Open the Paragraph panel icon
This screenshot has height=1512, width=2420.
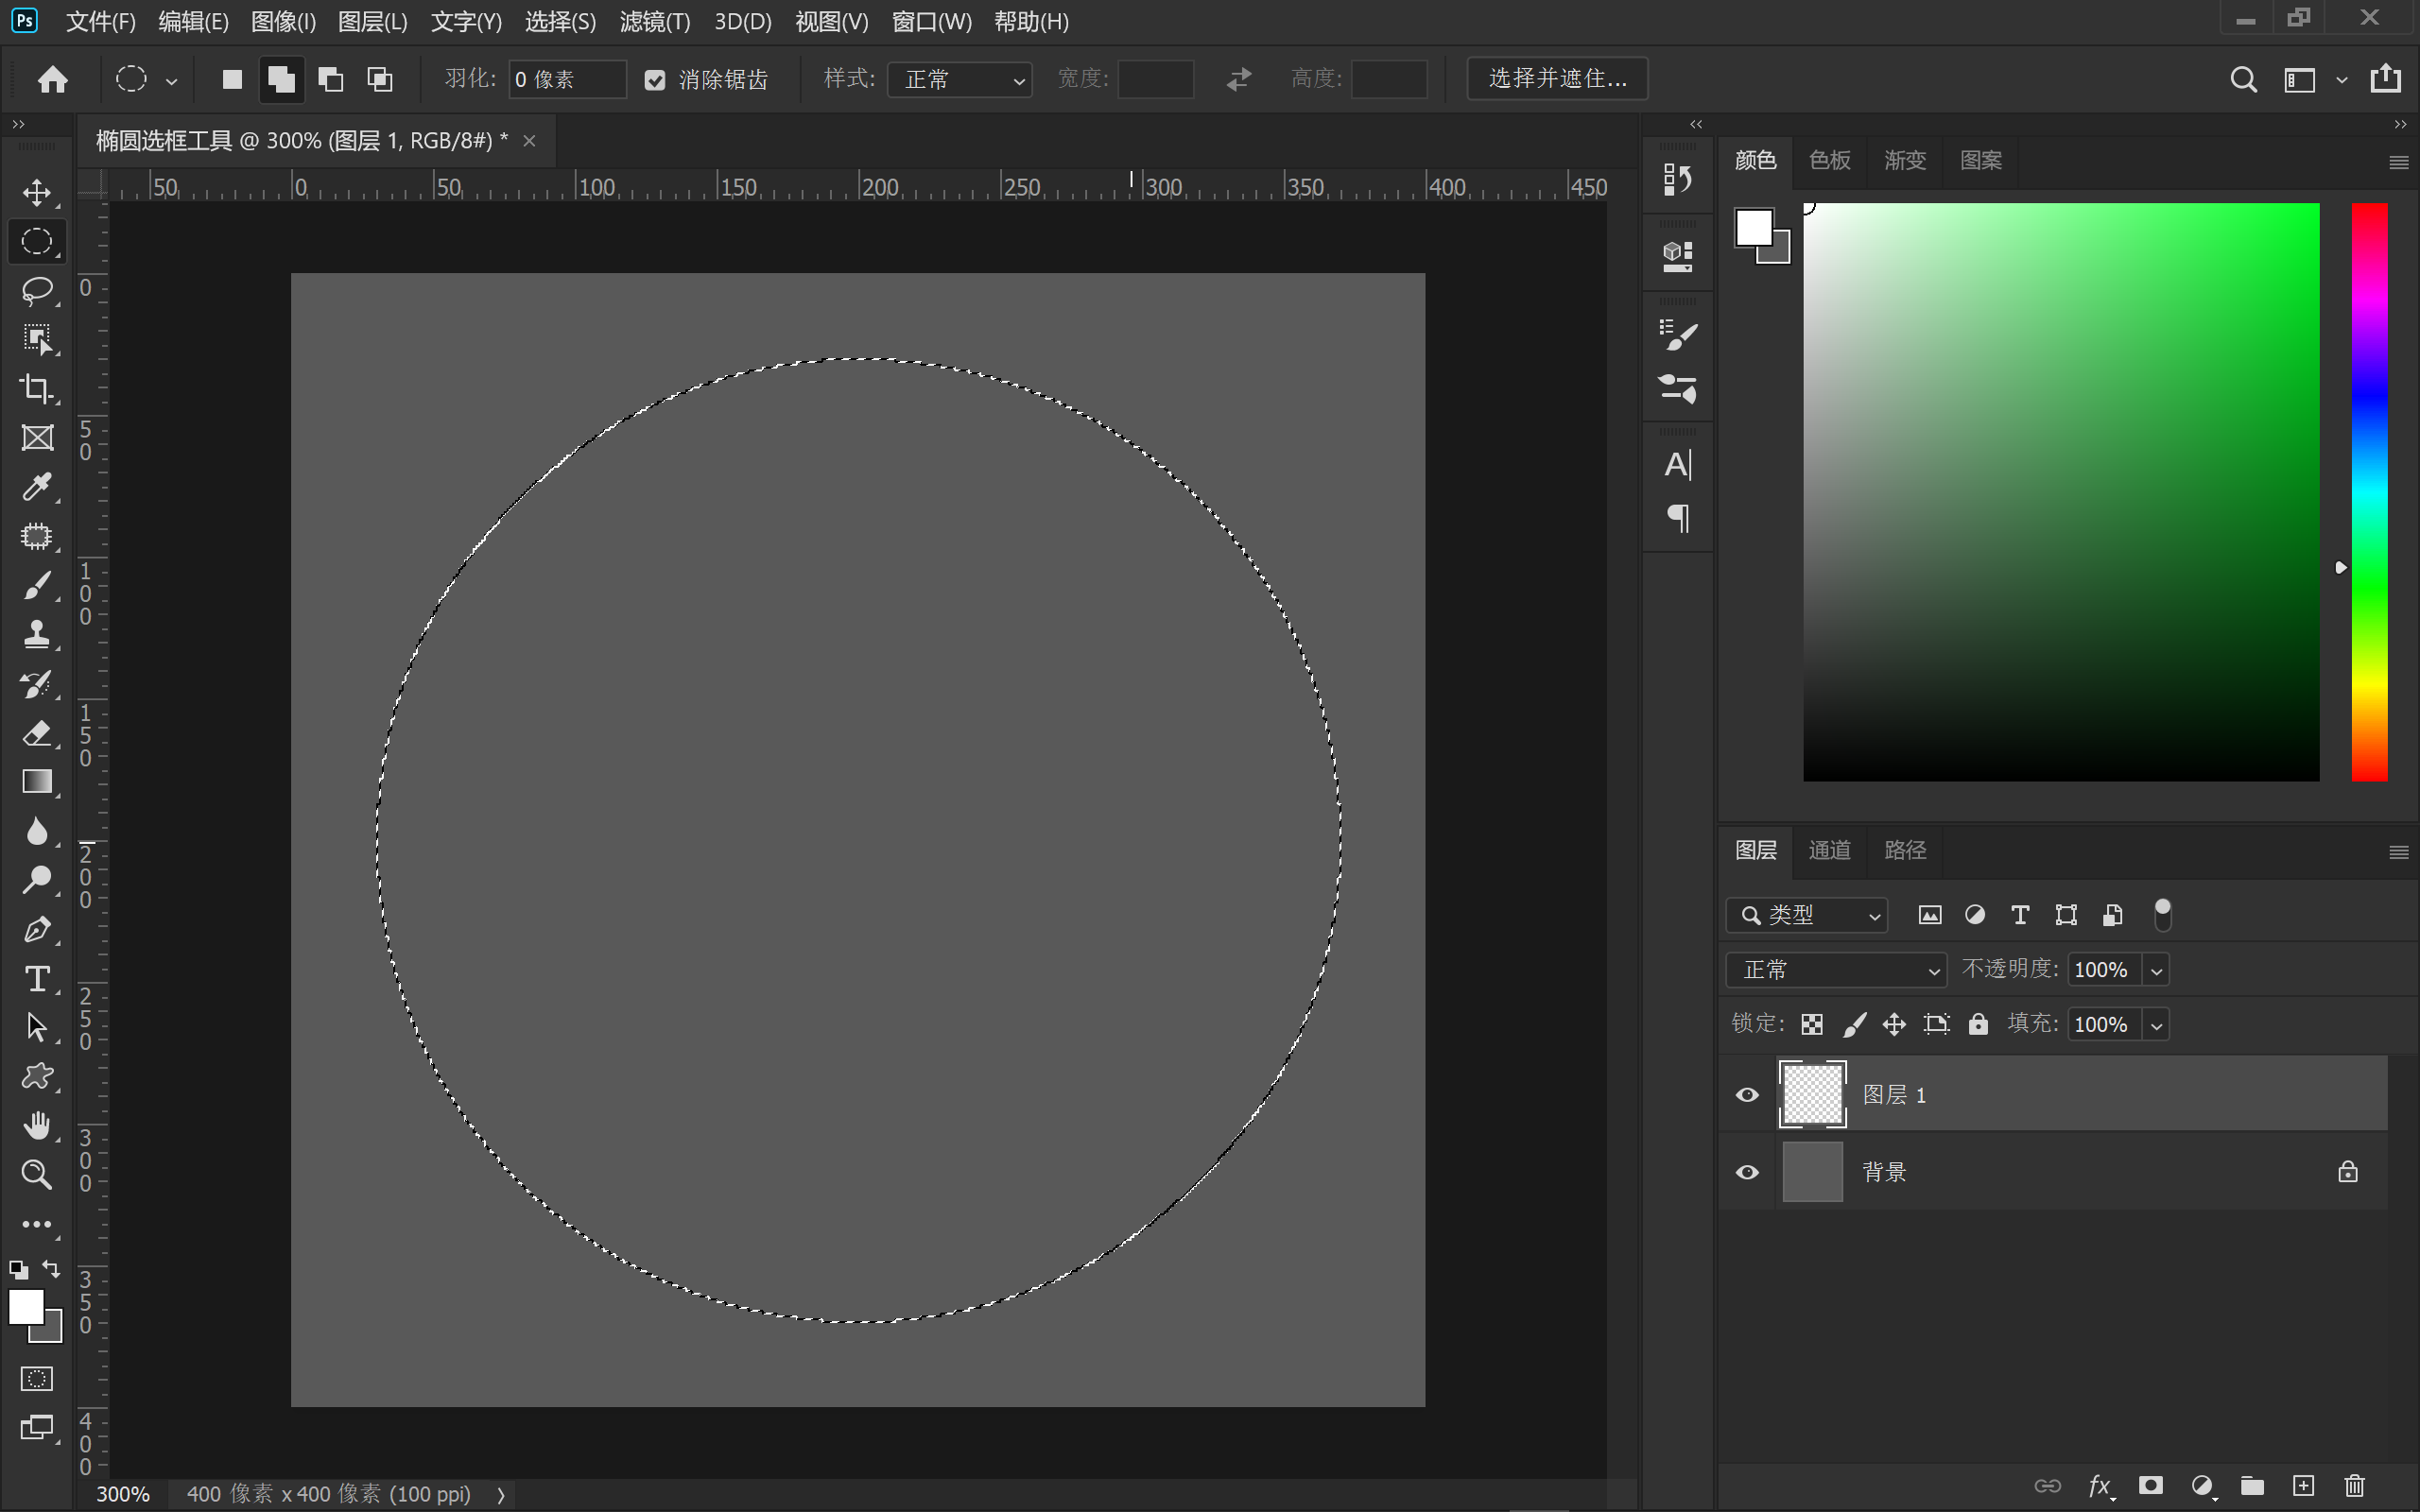1677,517
